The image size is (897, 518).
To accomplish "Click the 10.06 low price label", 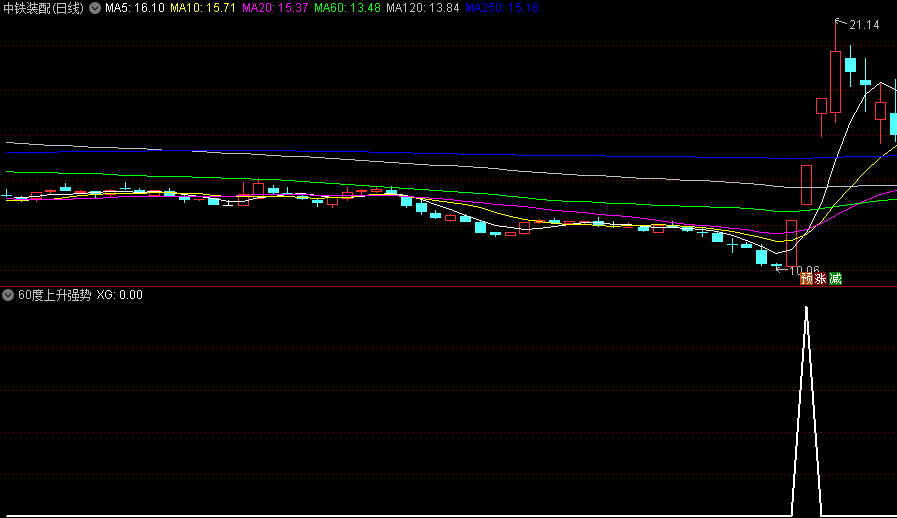I will click(x=805, y=269).
